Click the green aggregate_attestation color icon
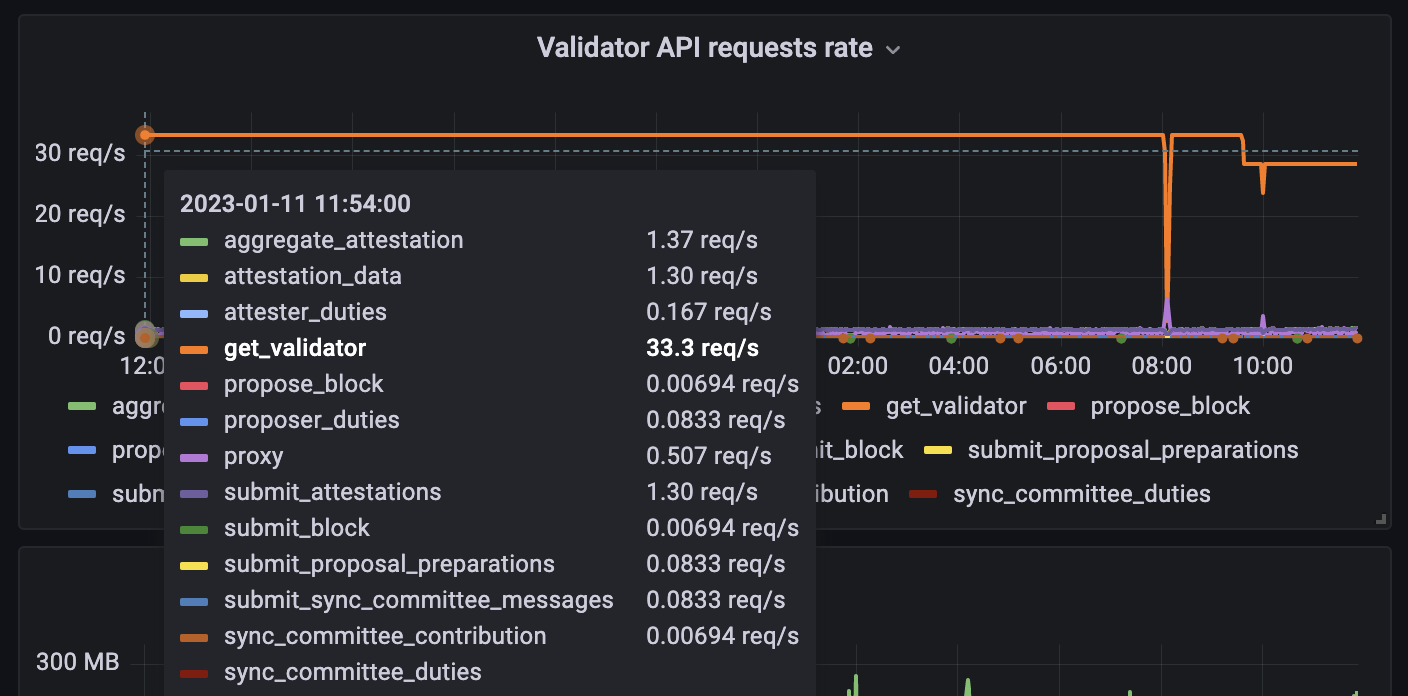Image resolution: width=1408 pixels, height=696 pixels. coord(192,240)
